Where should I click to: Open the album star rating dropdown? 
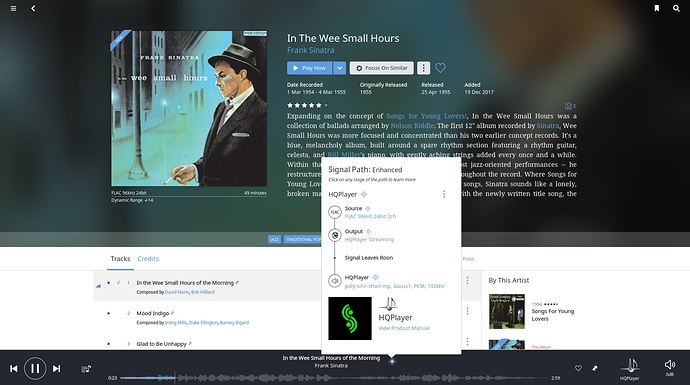326,106
